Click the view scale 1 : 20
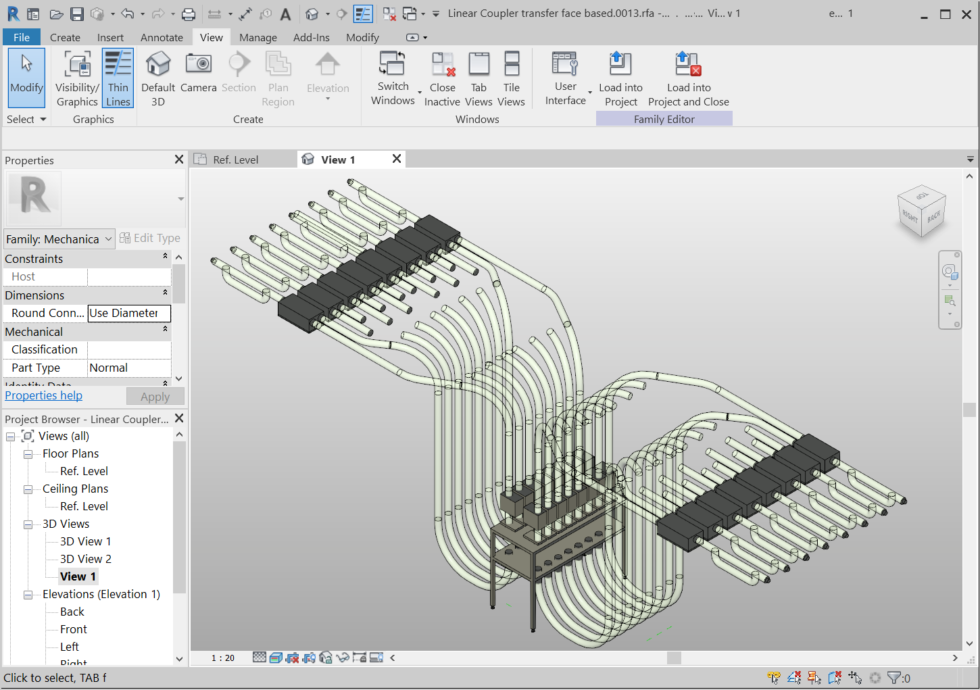 coord(223,658)
